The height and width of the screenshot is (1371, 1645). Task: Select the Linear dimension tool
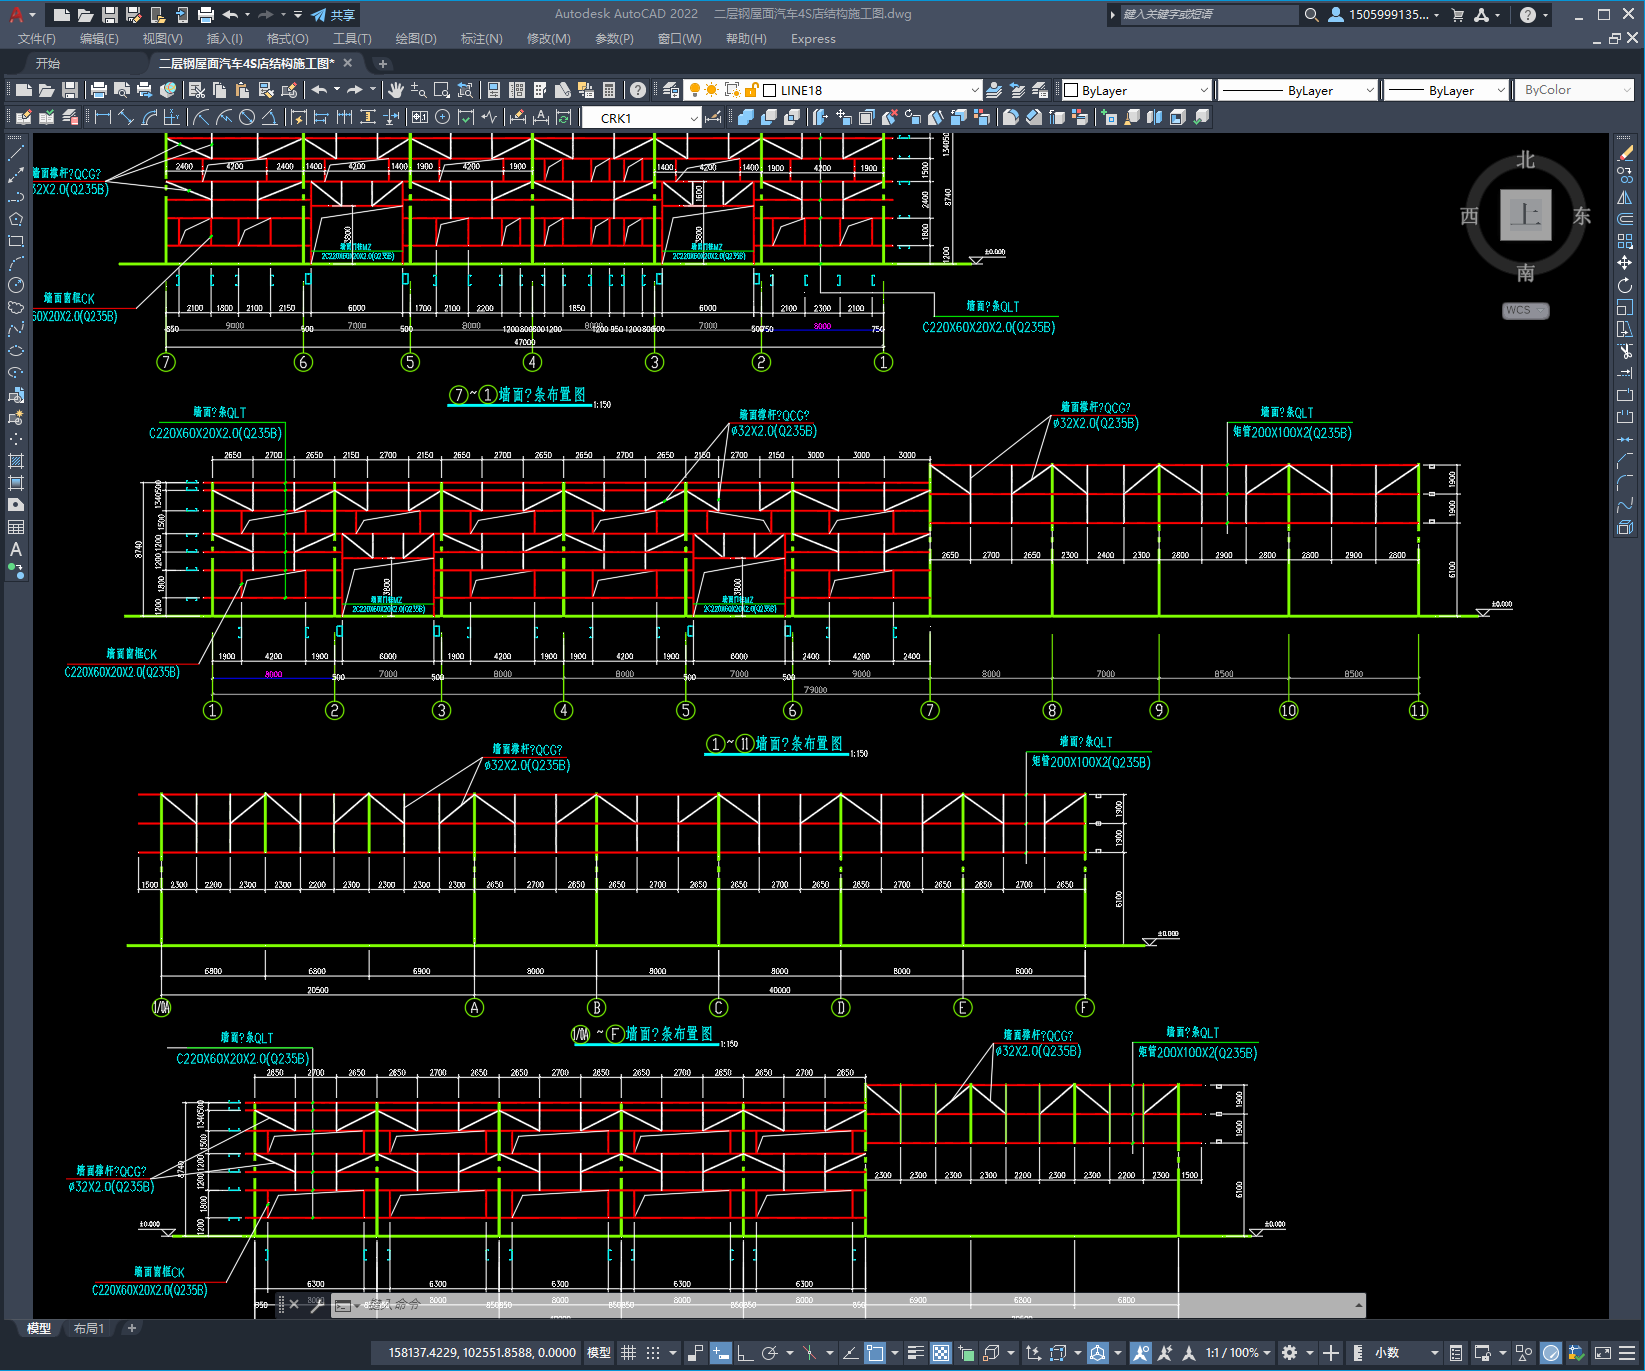(102, 117)
